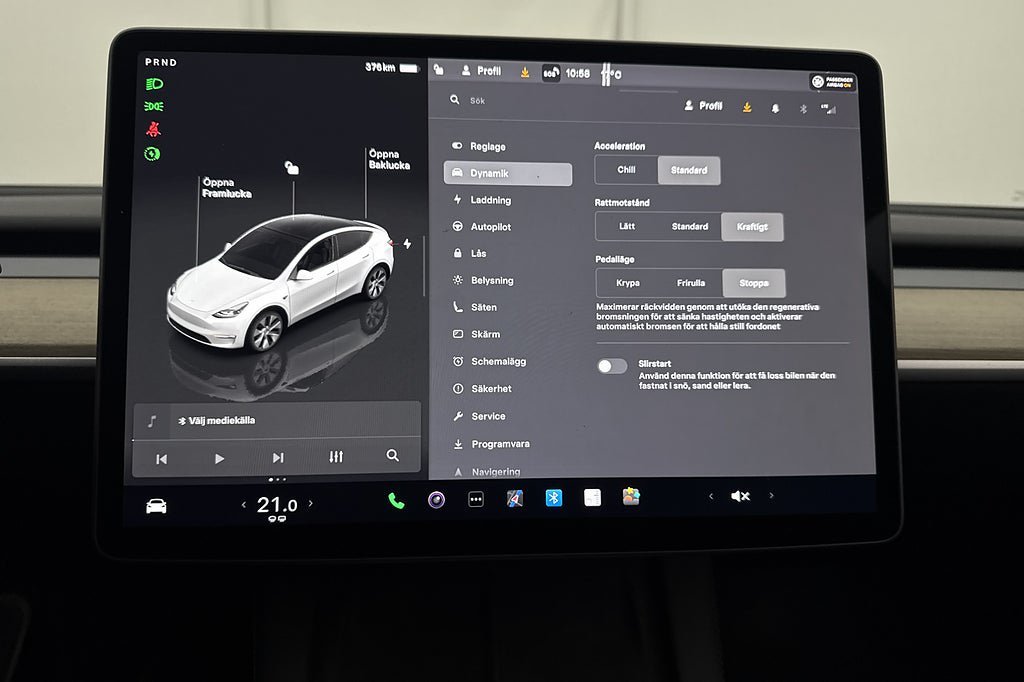The width and height of the screenshot is (1024, 682).
Task: Set acceleration to Chill
Action: tap(626, 170)
